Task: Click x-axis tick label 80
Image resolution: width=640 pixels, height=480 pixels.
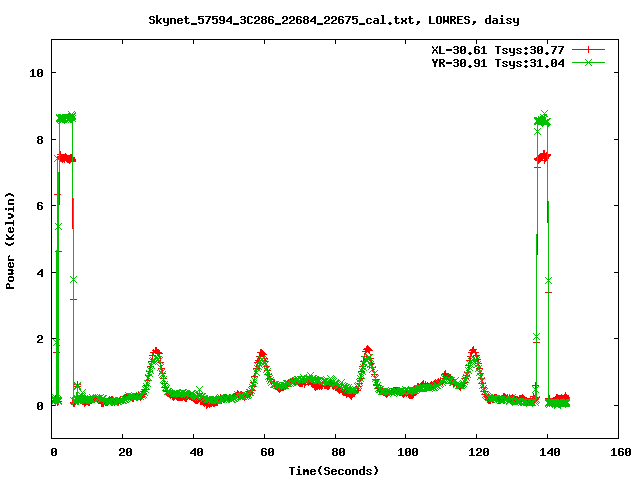Action: pos(338,452)
